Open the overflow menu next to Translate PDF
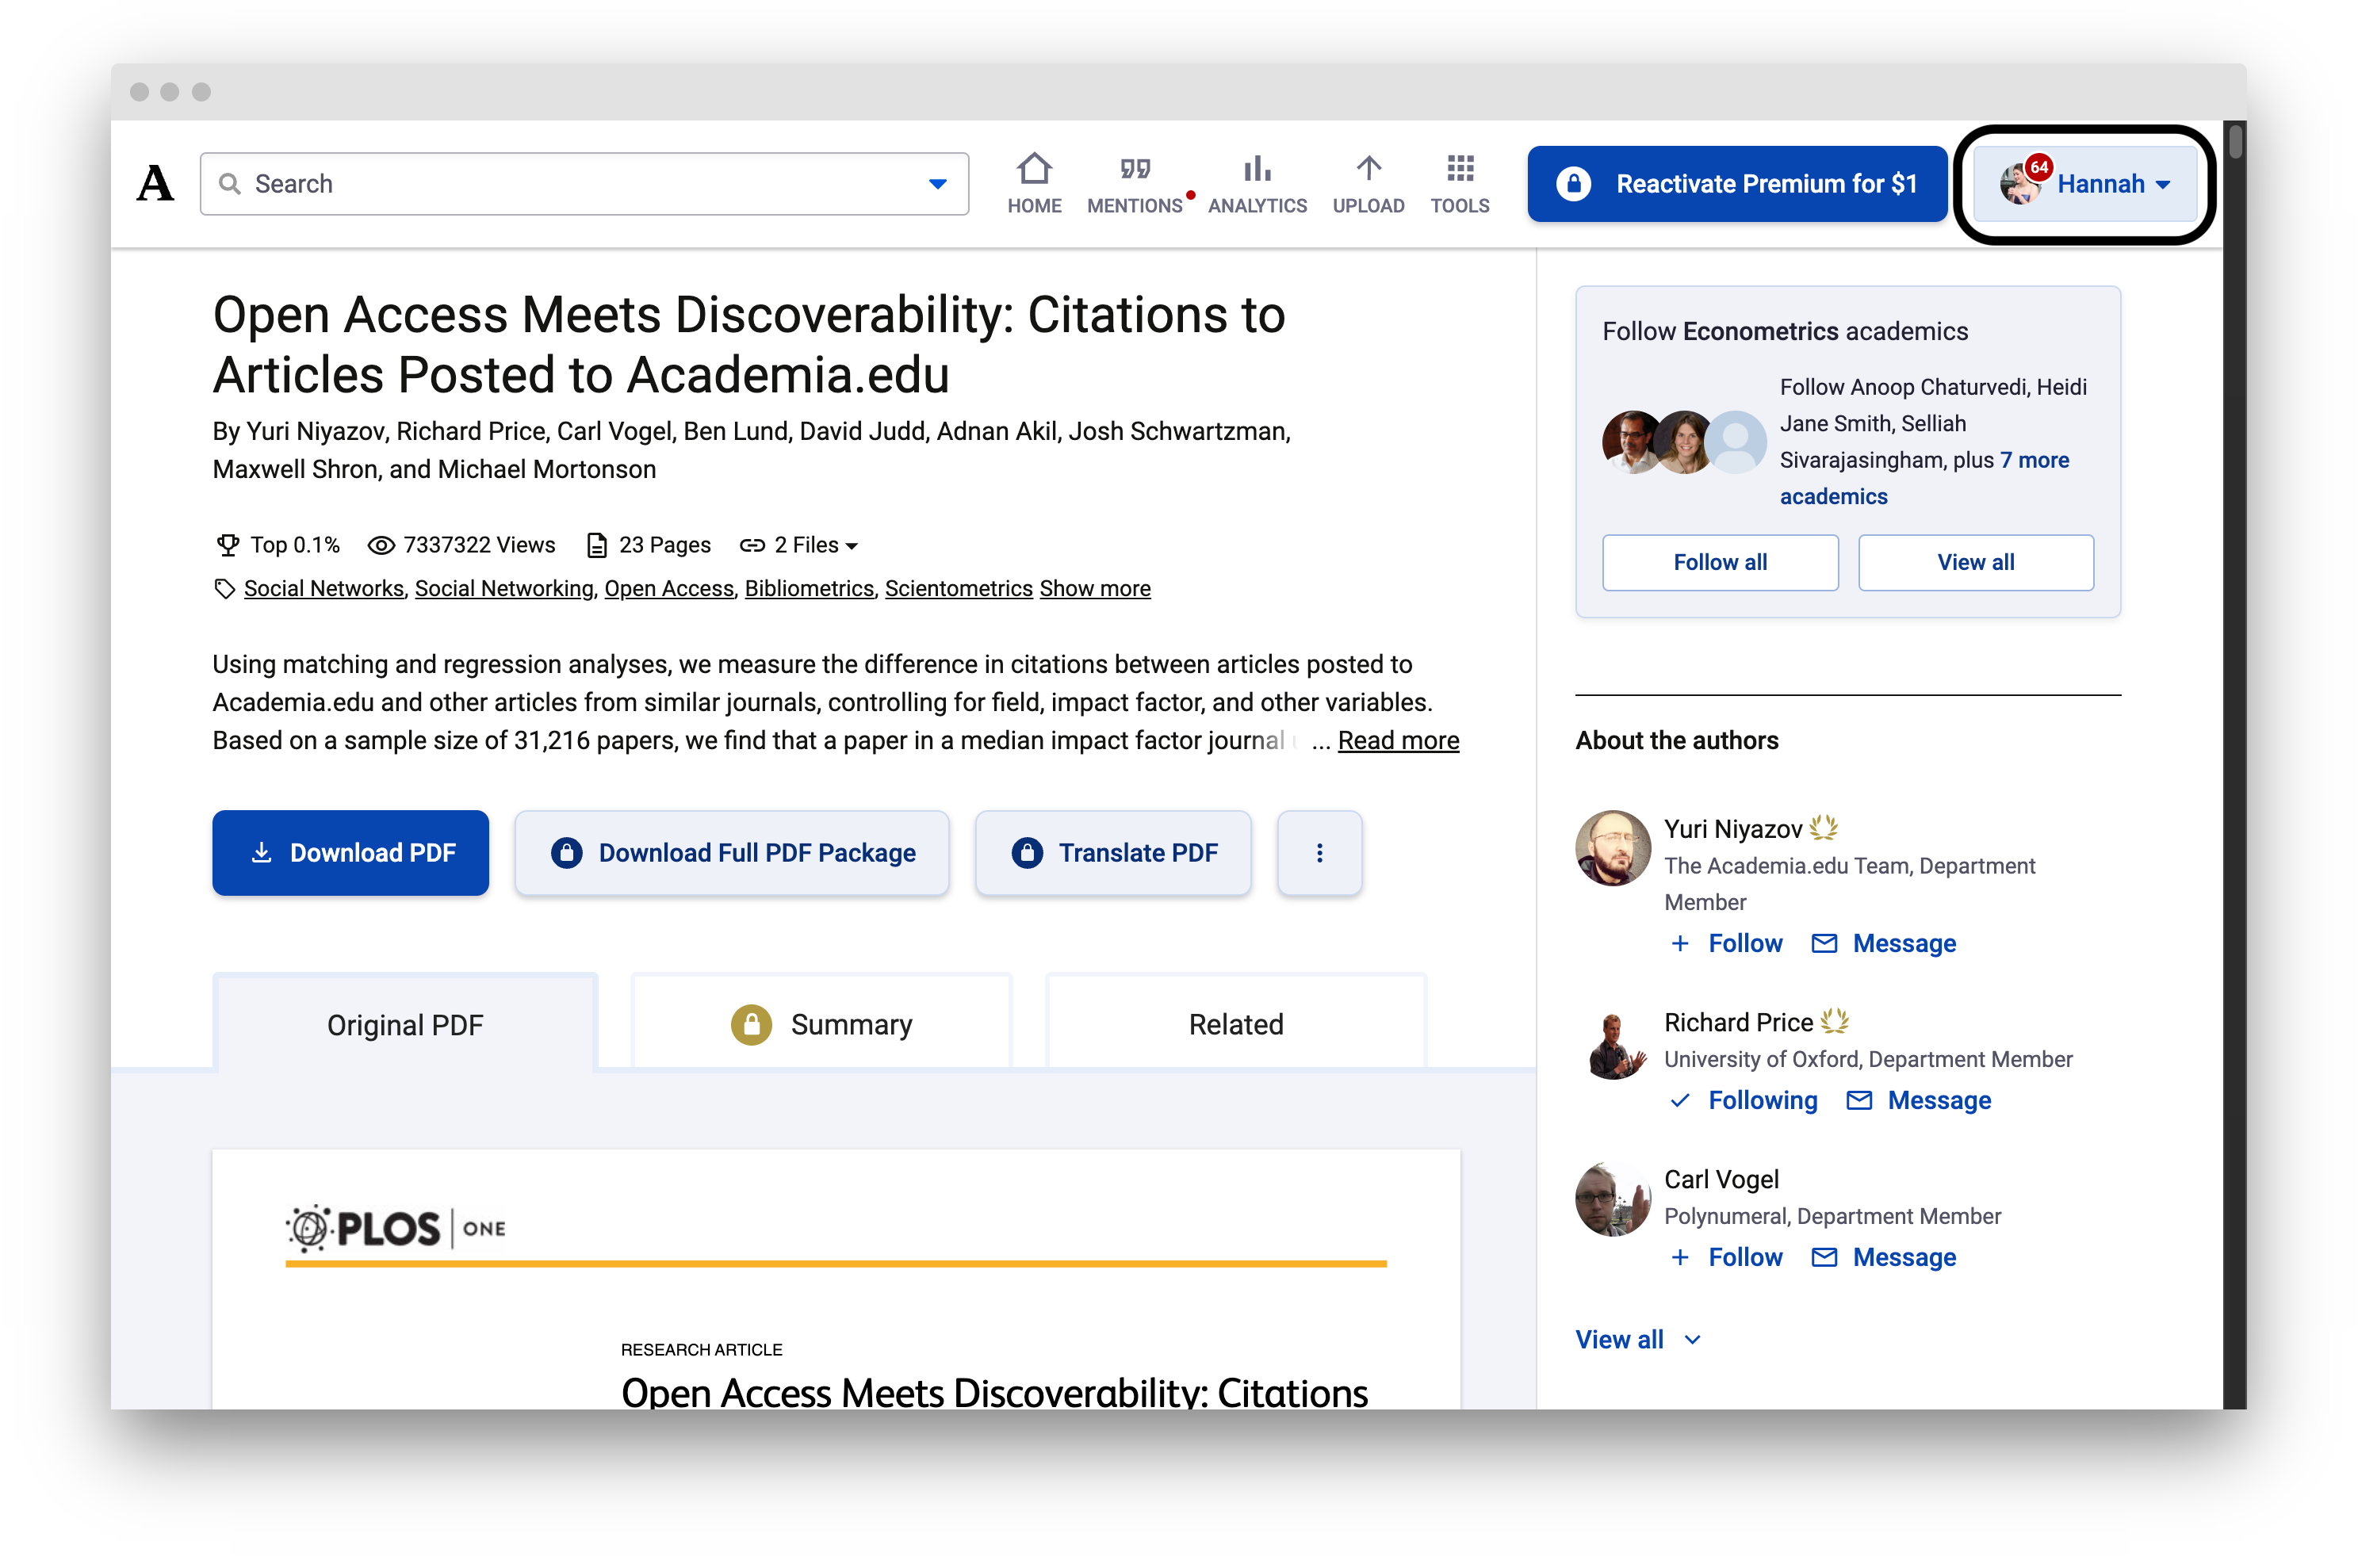 point(1319,852)
